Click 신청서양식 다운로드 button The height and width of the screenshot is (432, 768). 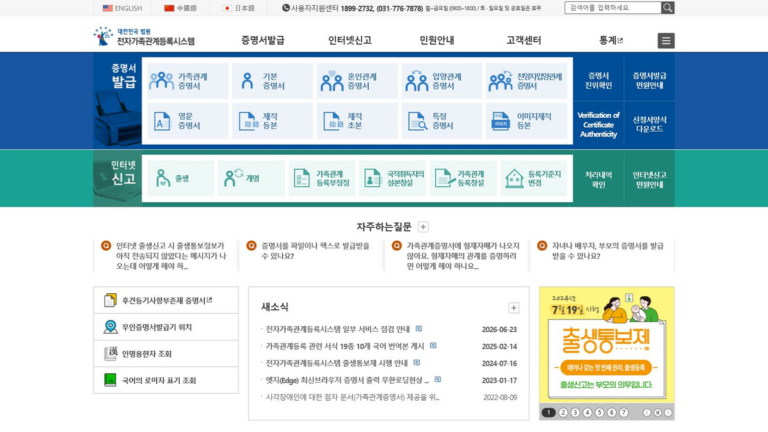(649, 124)
